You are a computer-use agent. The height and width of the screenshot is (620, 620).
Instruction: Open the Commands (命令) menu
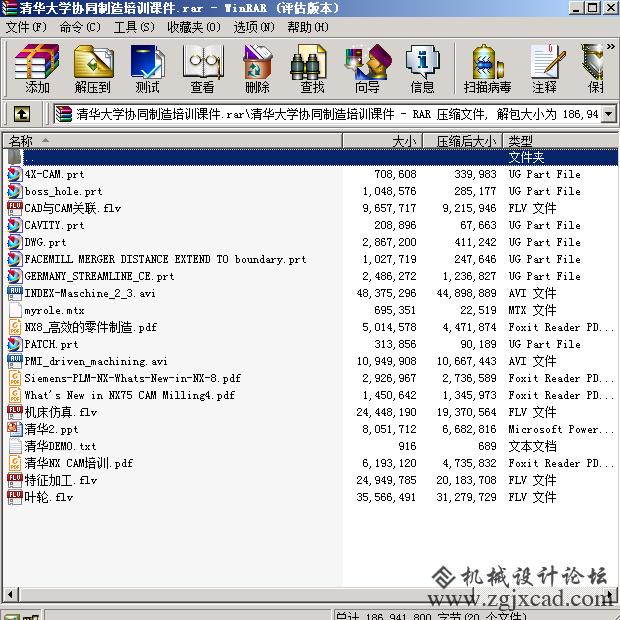[80, 27]
